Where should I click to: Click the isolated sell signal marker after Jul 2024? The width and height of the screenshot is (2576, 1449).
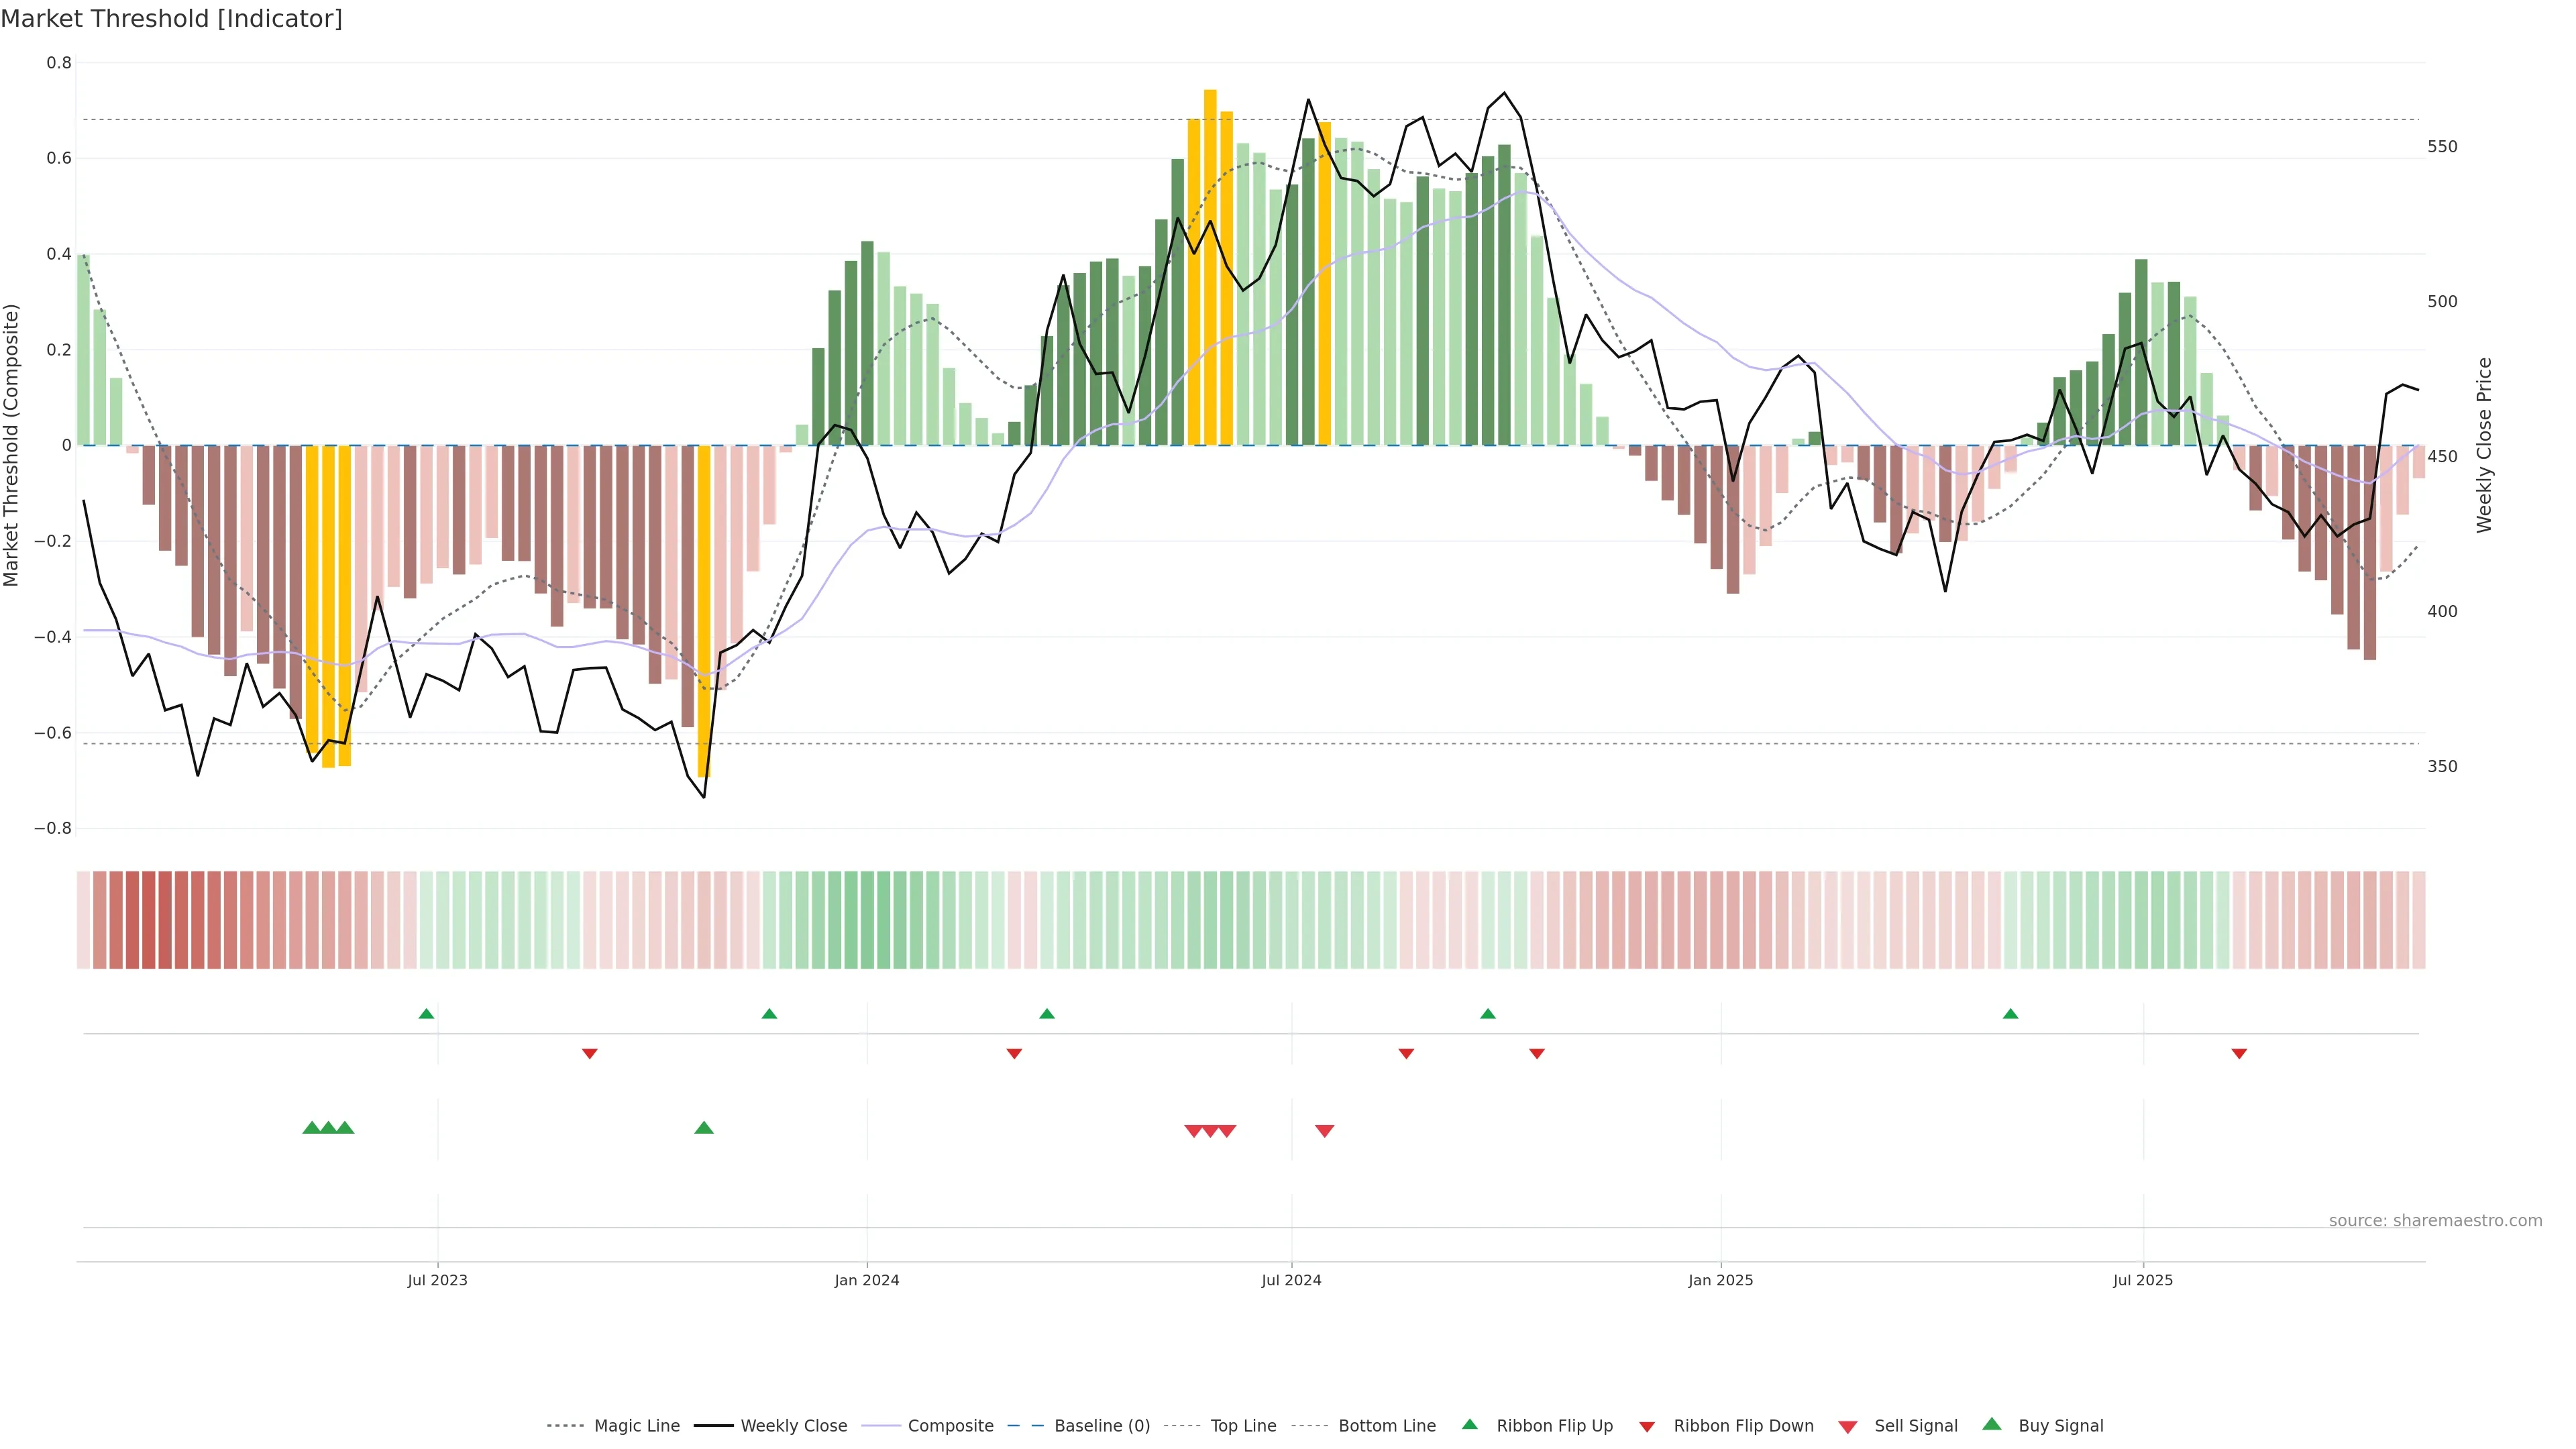click(x=1324, y=1131)
